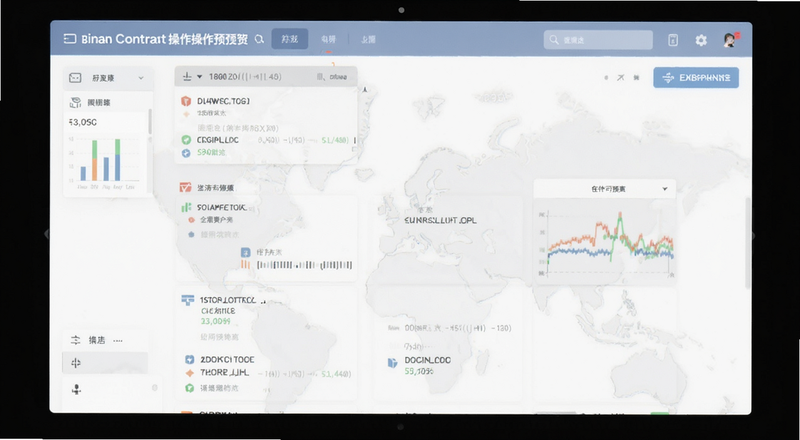This screenshot has height=440, width=800.
Task: Click the blue shield icon beside 2DOKCI TOOE
Action: point(190,359)
